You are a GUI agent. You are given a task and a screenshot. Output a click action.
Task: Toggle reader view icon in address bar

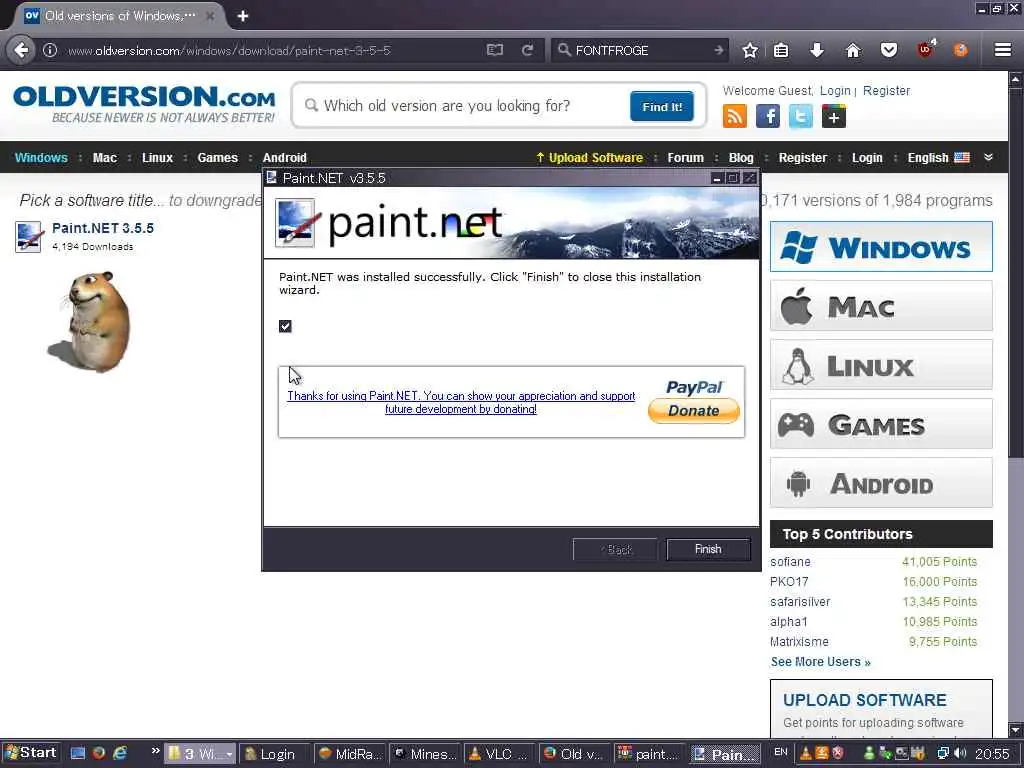[x=495, y=50]
